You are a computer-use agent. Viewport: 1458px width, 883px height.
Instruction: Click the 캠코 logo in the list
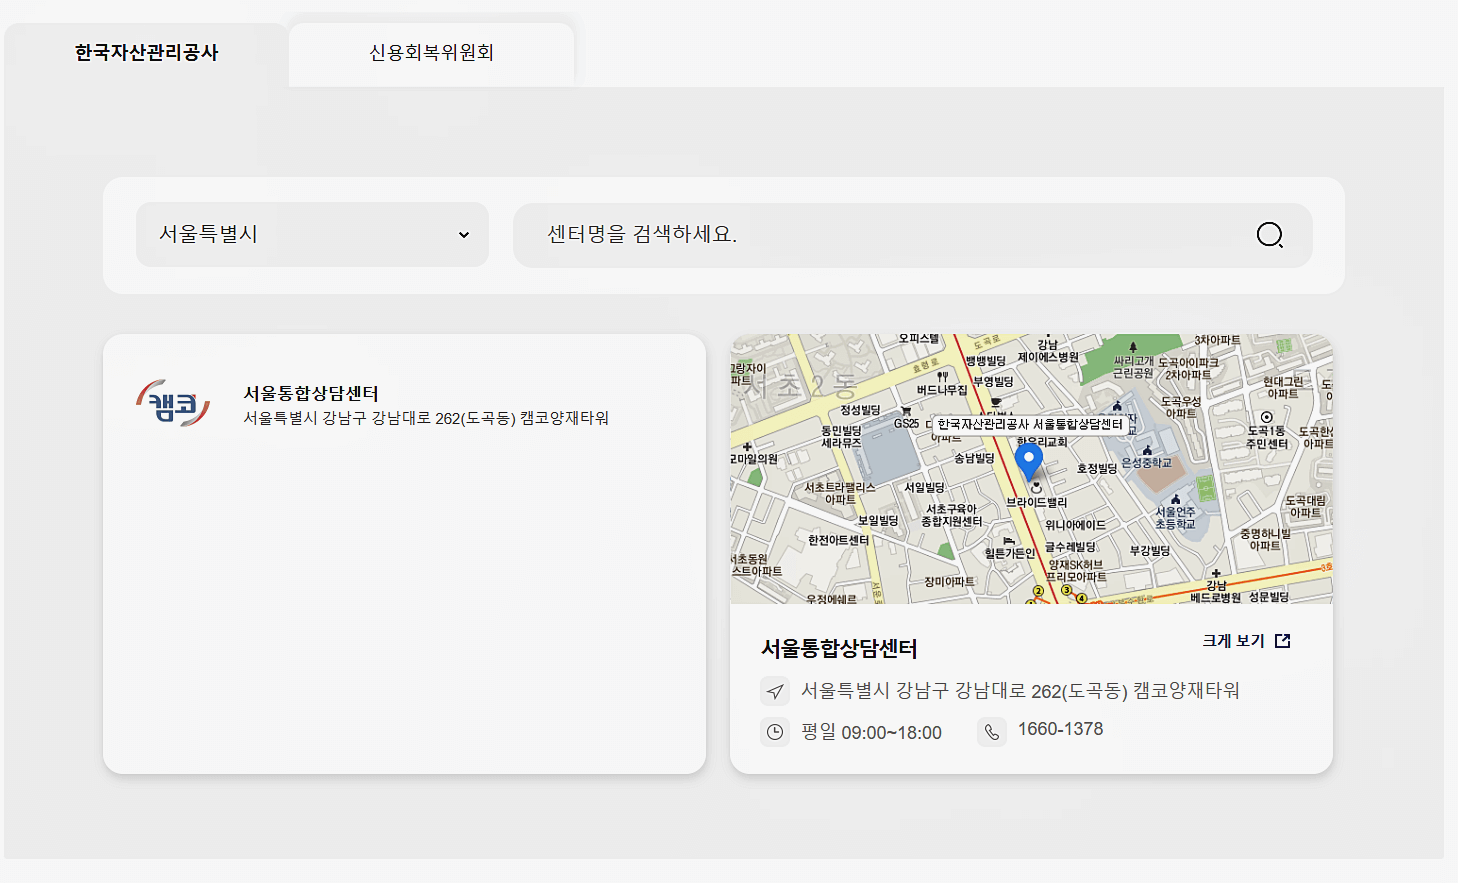(173, 403)
